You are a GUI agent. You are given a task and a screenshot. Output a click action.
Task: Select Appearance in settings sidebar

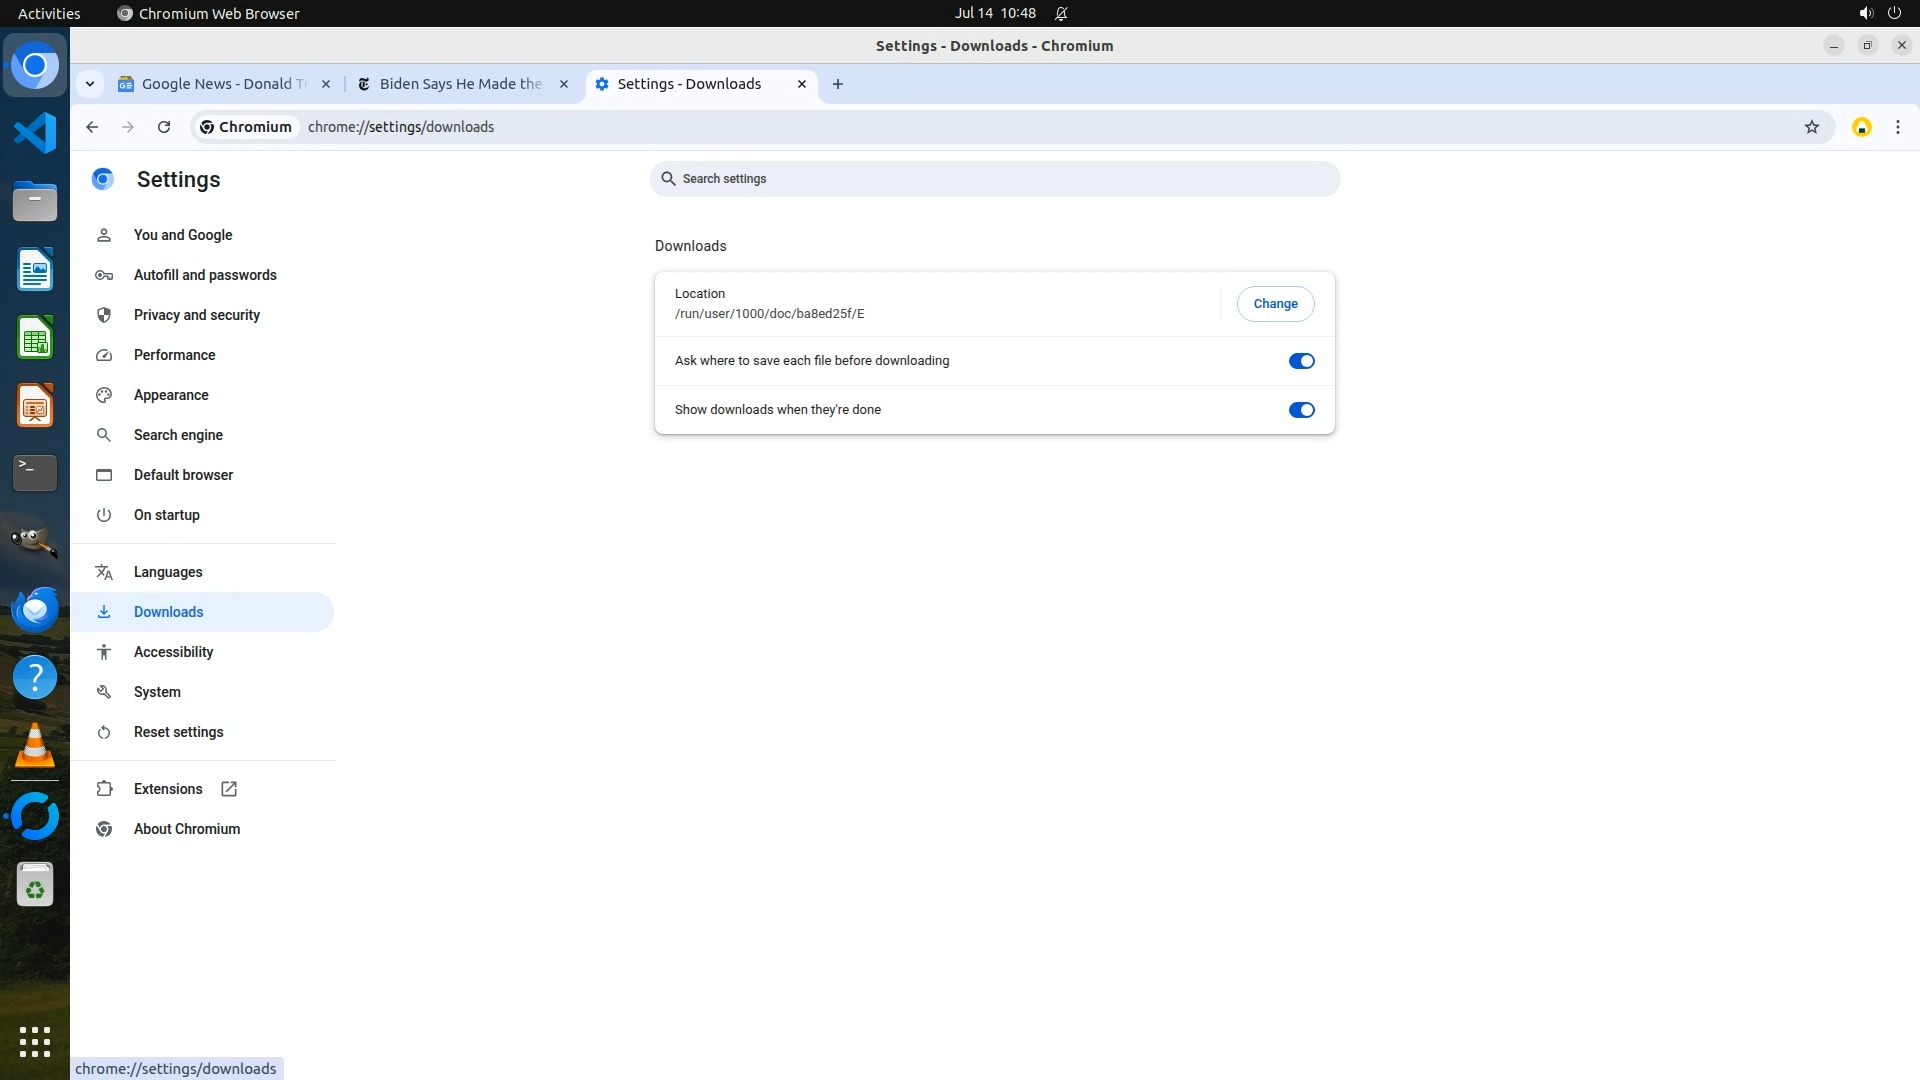[171, 395]
